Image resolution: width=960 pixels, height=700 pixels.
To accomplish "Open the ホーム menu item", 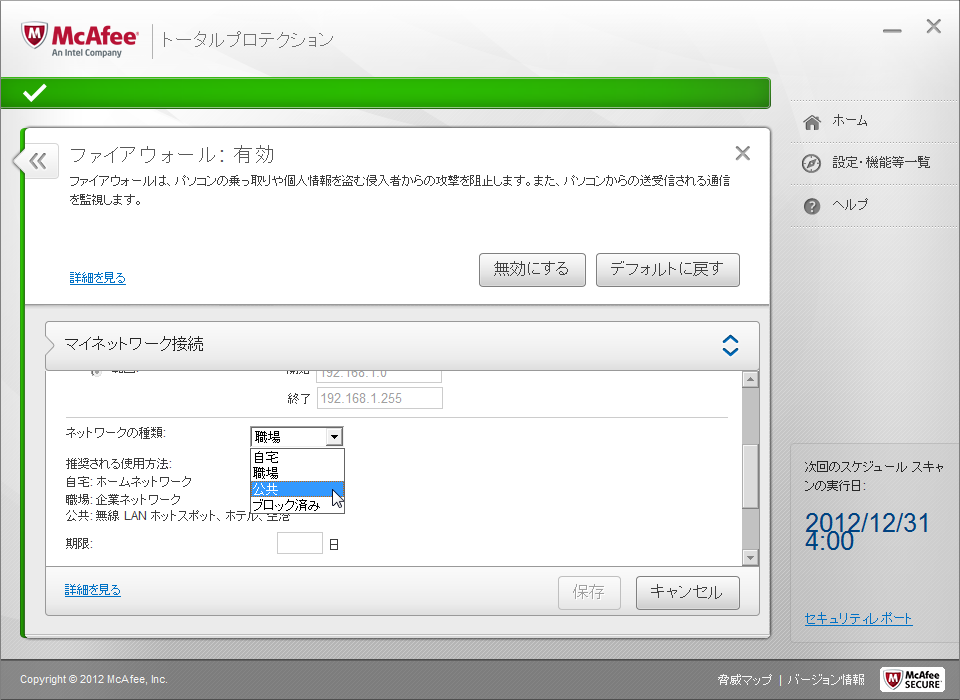I will [850, 121].
